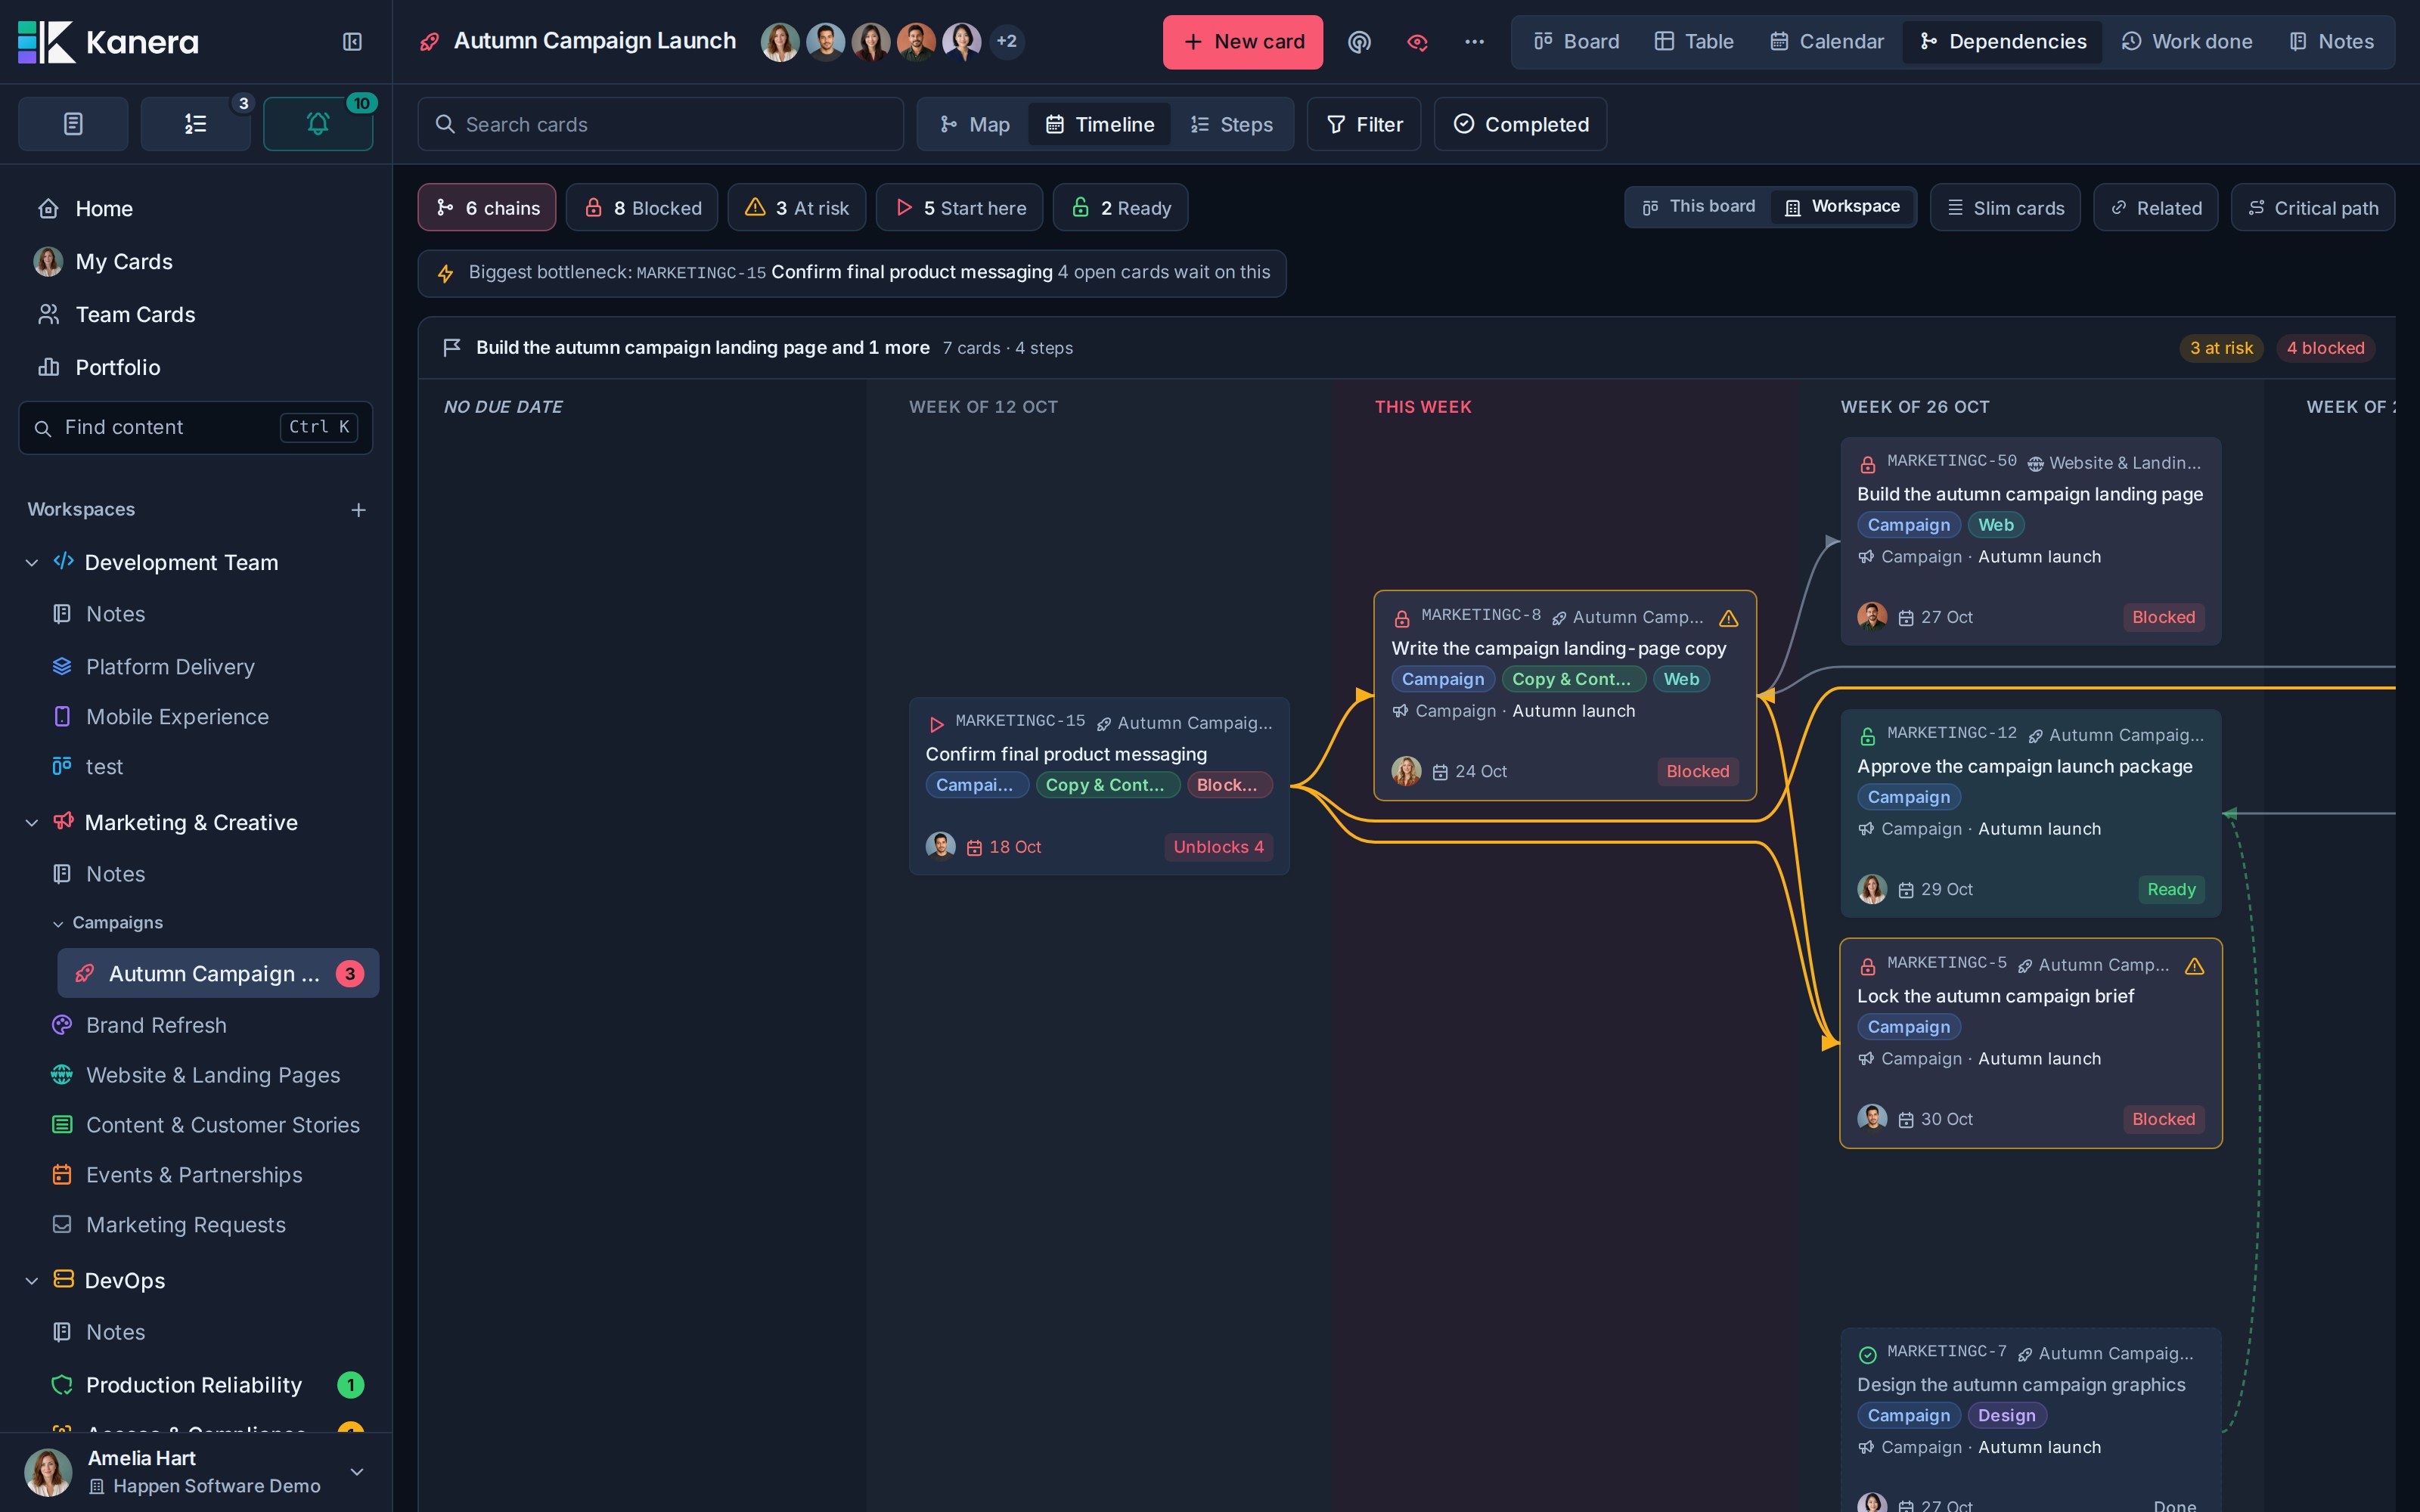2420x1512 pixels.
Task: Click the Search cards field
Action: coord(661,124)
